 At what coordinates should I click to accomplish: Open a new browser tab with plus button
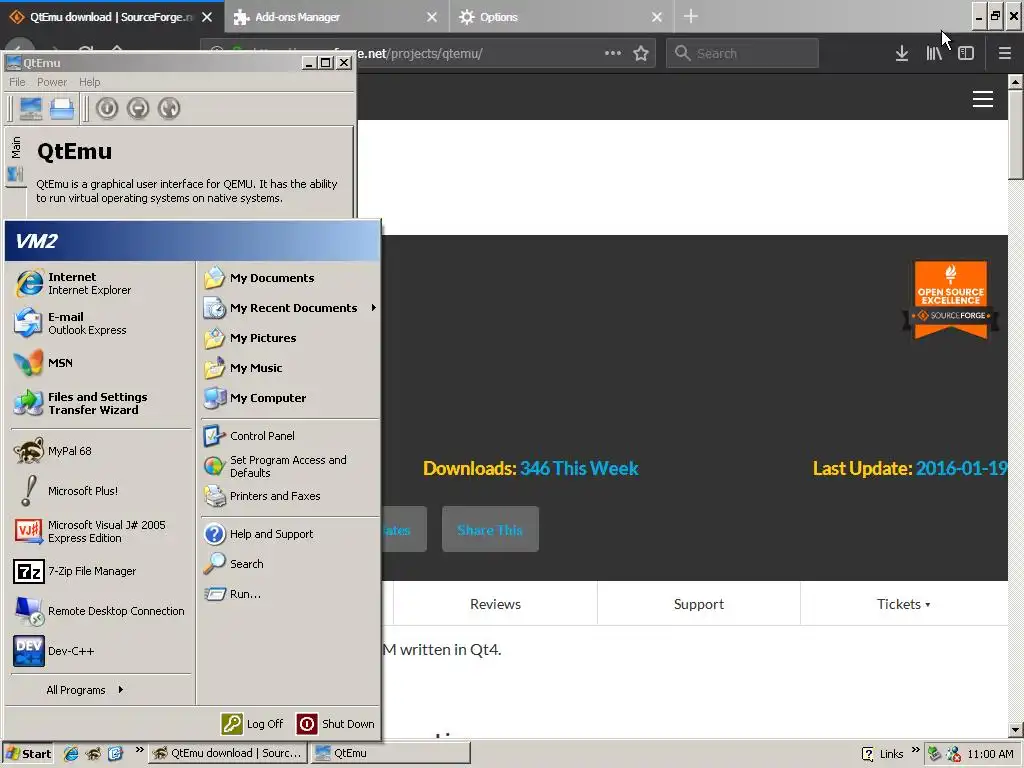(x=691, y=16)
